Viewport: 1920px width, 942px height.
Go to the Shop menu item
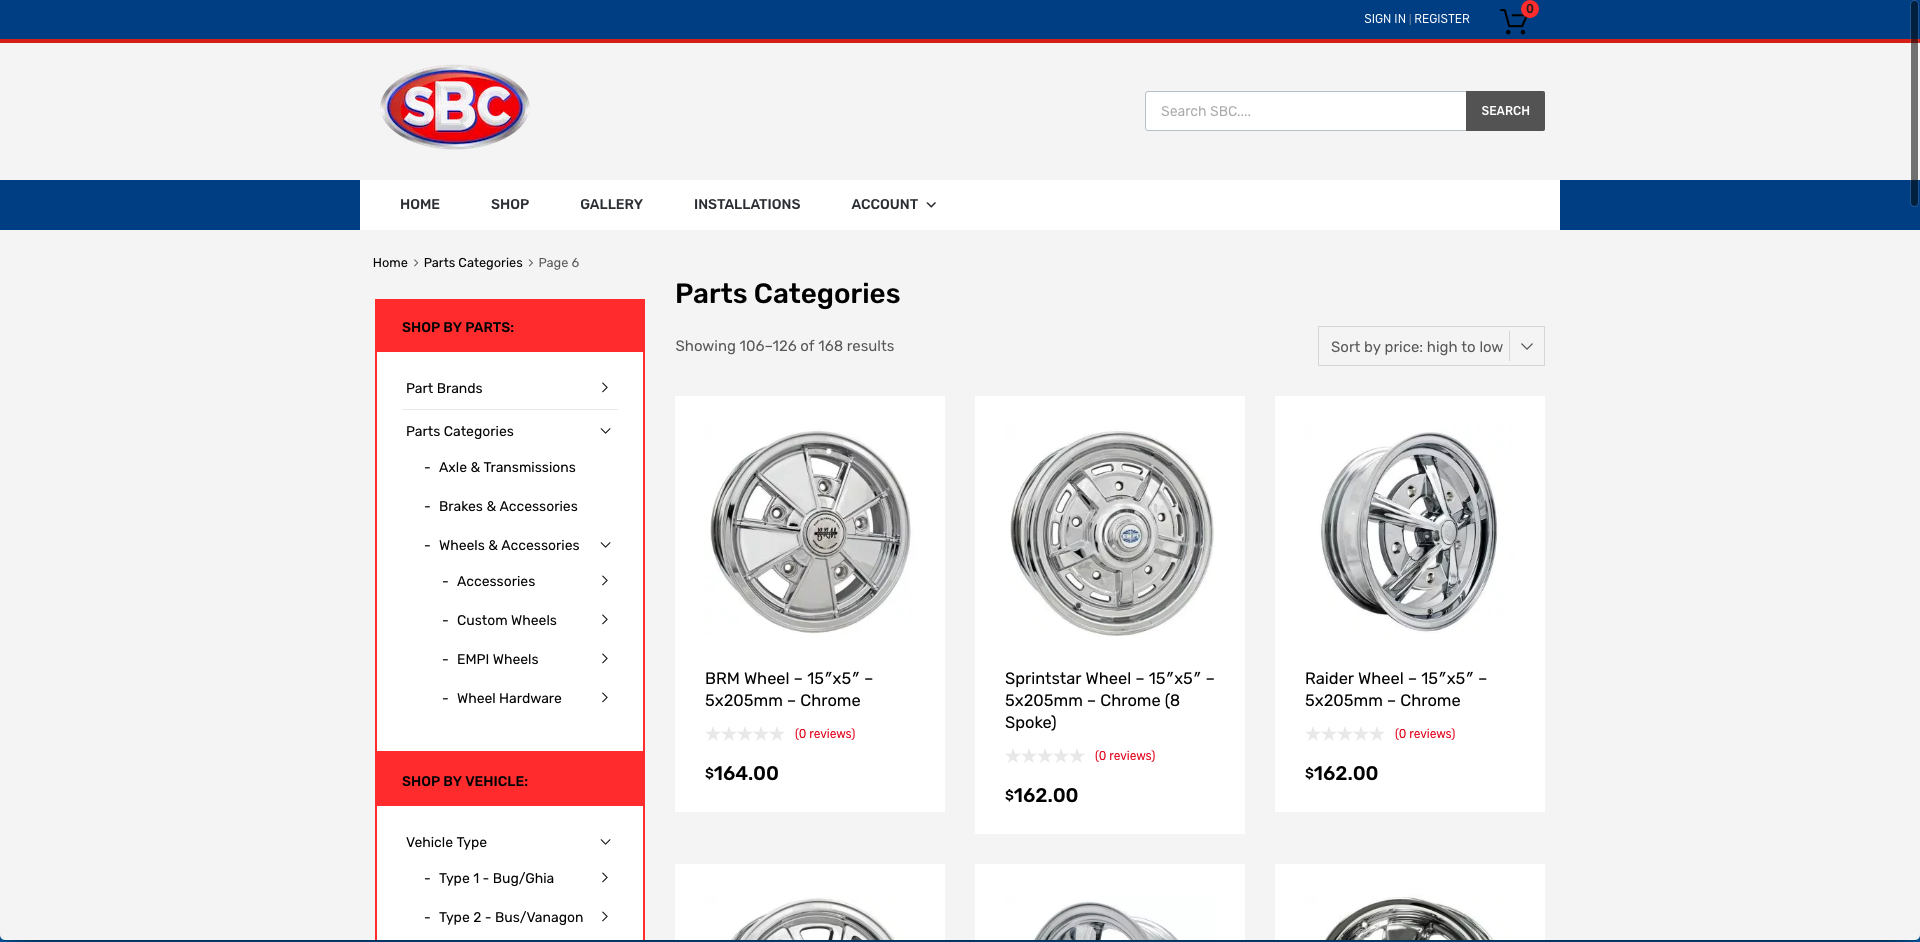(509, 204)
